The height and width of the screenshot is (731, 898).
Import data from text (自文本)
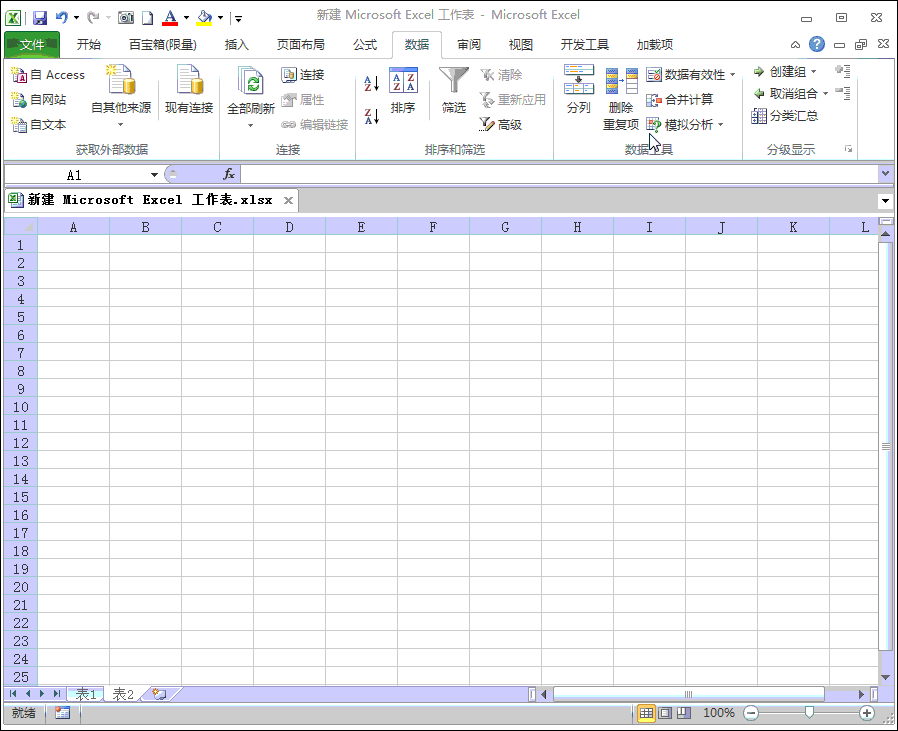click(x=39, y=124)
